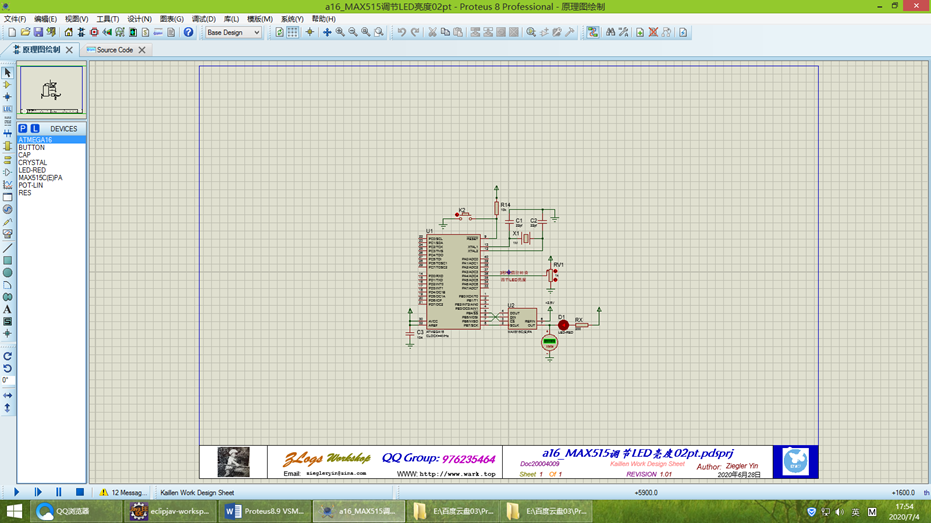931x524 pixels.
Task: Open the 文件(F) menu
Action: coord(15,19)
